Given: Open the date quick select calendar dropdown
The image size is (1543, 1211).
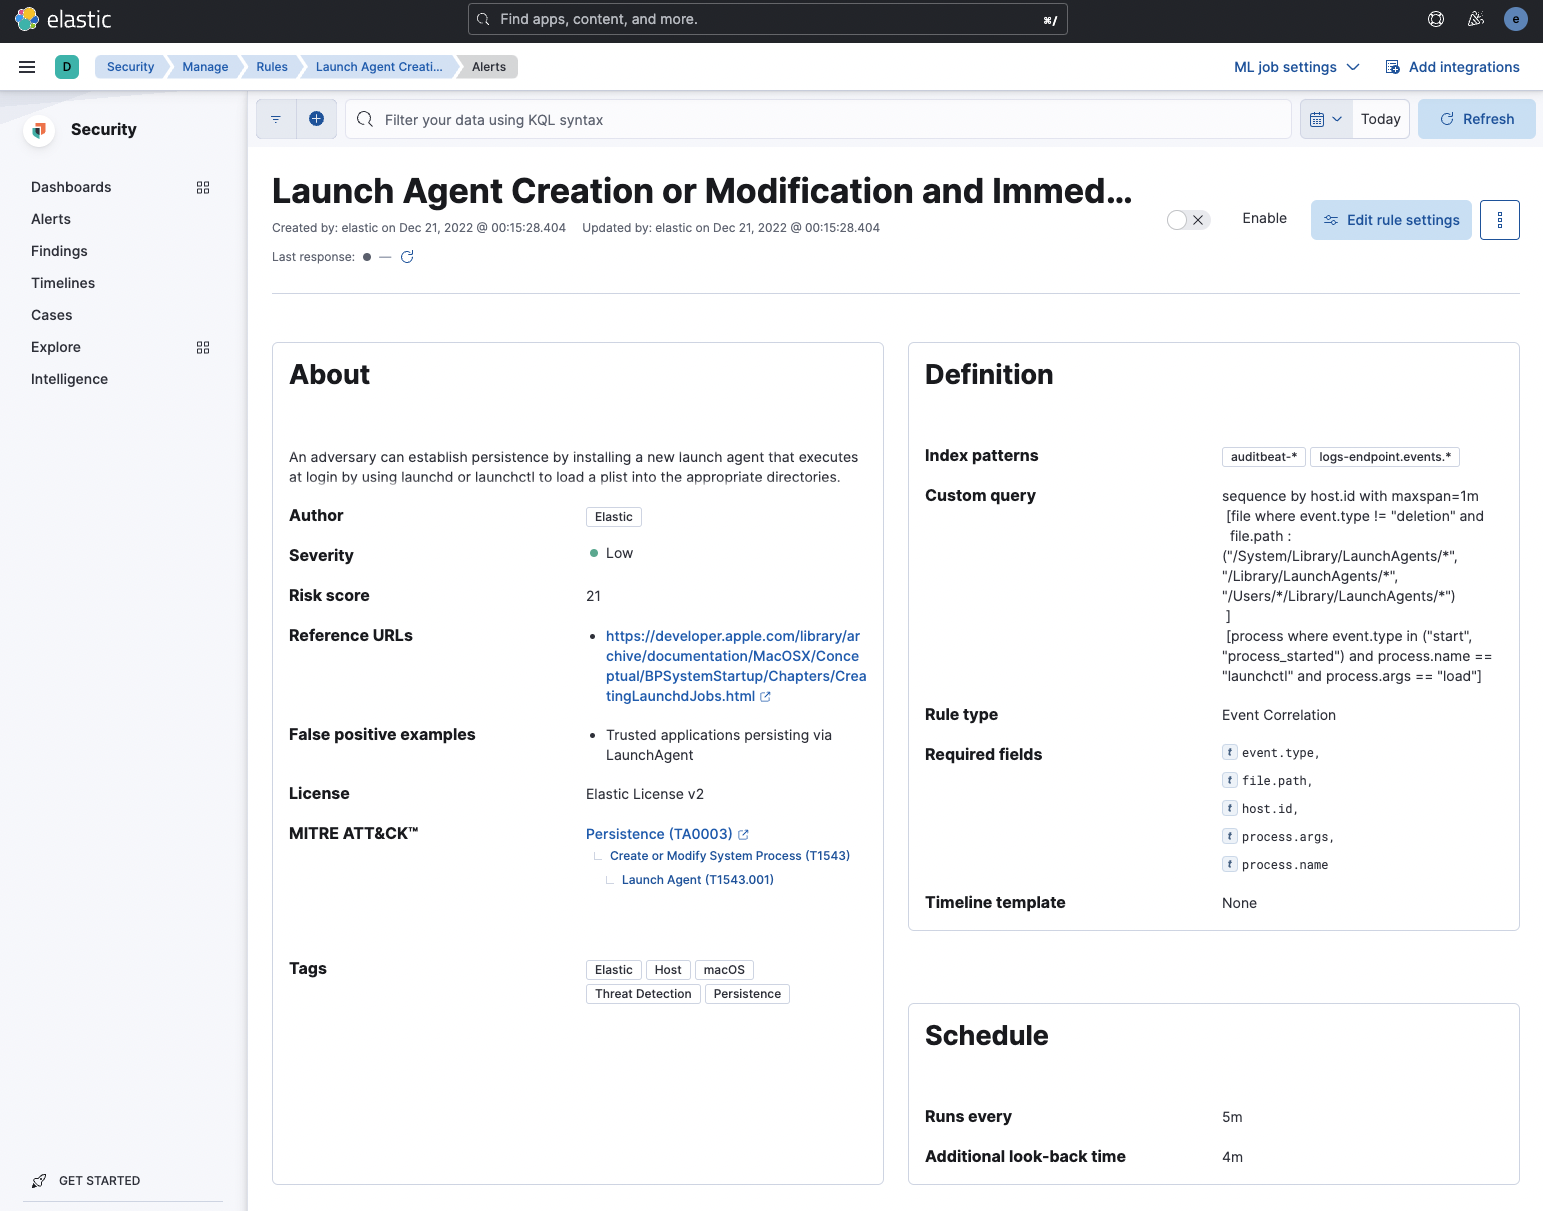Looking at the screenshot, I should pyautogui.click(x=1326, y=118).
